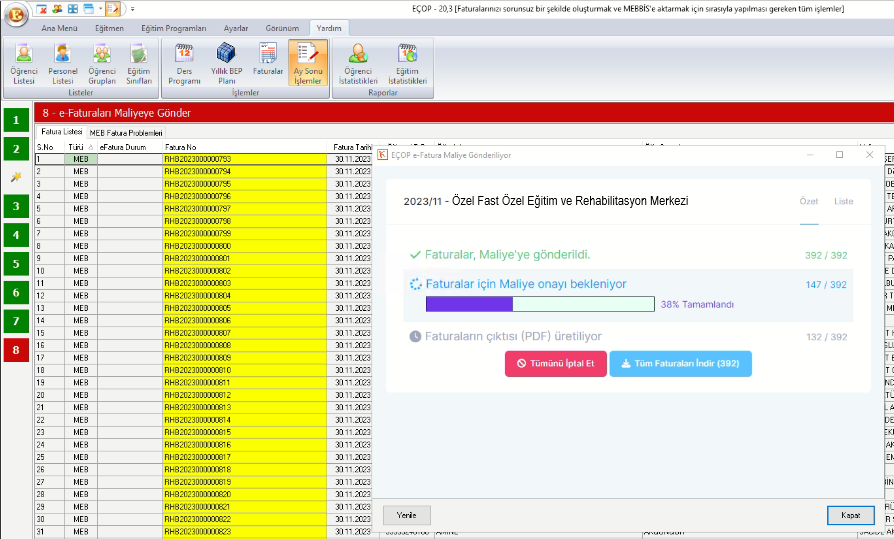Click the row number 15 cell
Image resolution: width=894 pixels, height=539 pixels.
coord(50,333)
